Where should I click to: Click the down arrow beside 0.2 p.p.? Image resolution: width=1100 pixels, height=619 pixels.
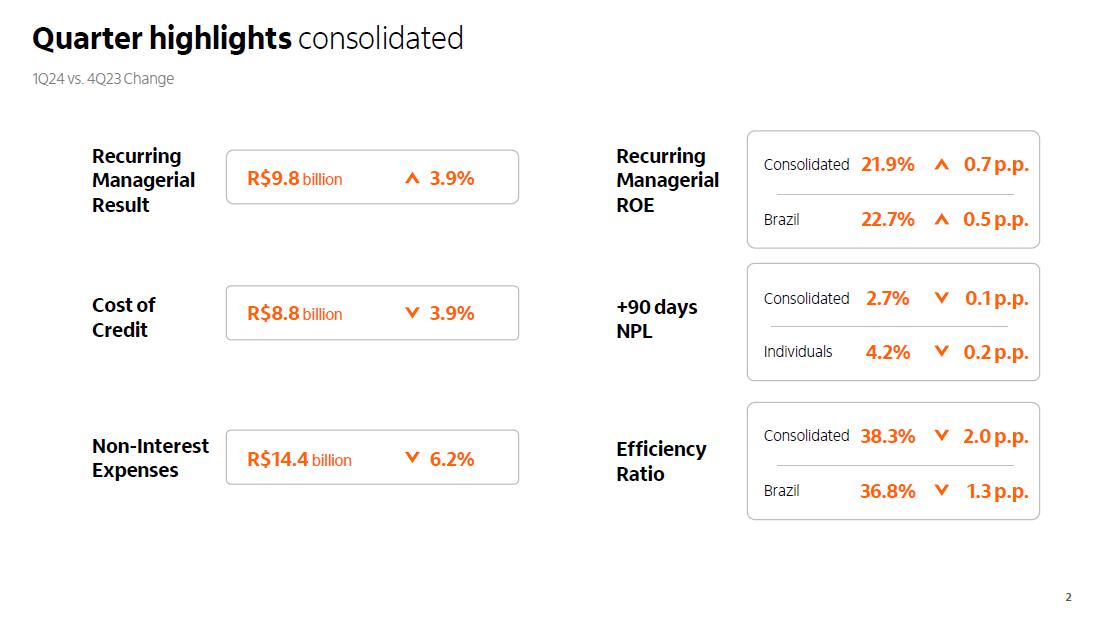[x=941, y=351]
